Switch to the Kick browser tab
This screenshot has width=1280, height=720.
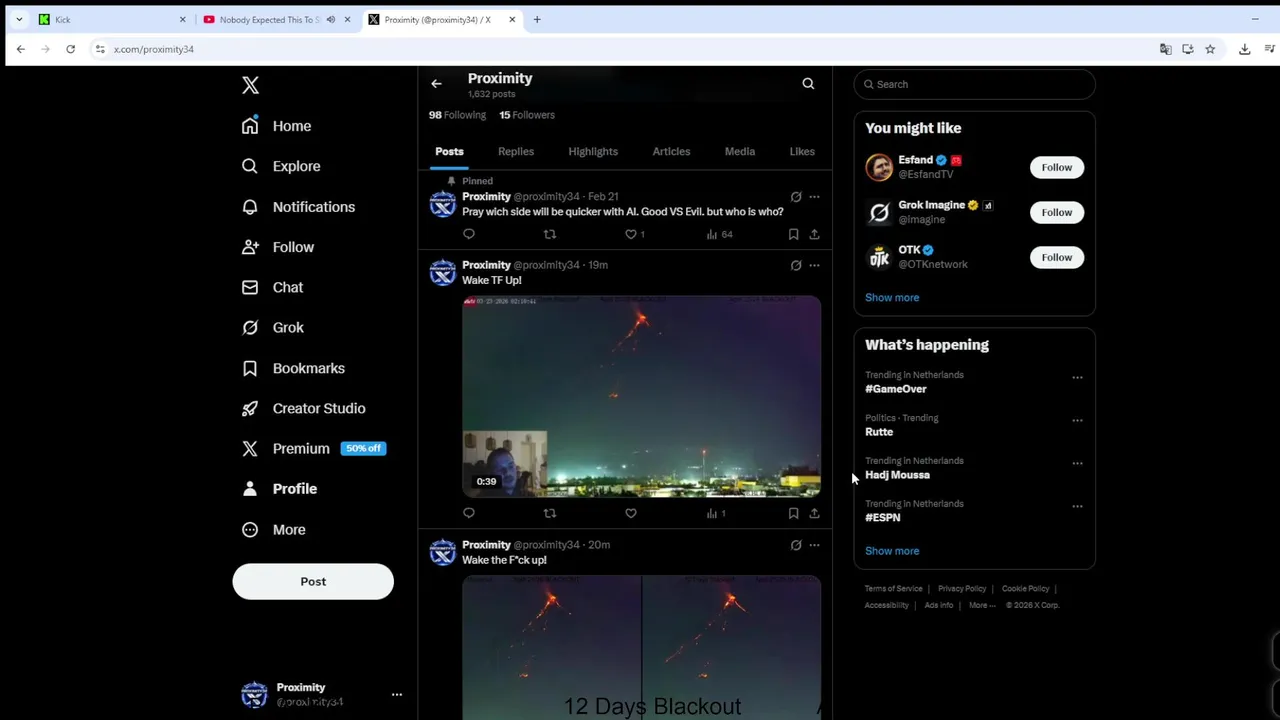coord(112,19)
